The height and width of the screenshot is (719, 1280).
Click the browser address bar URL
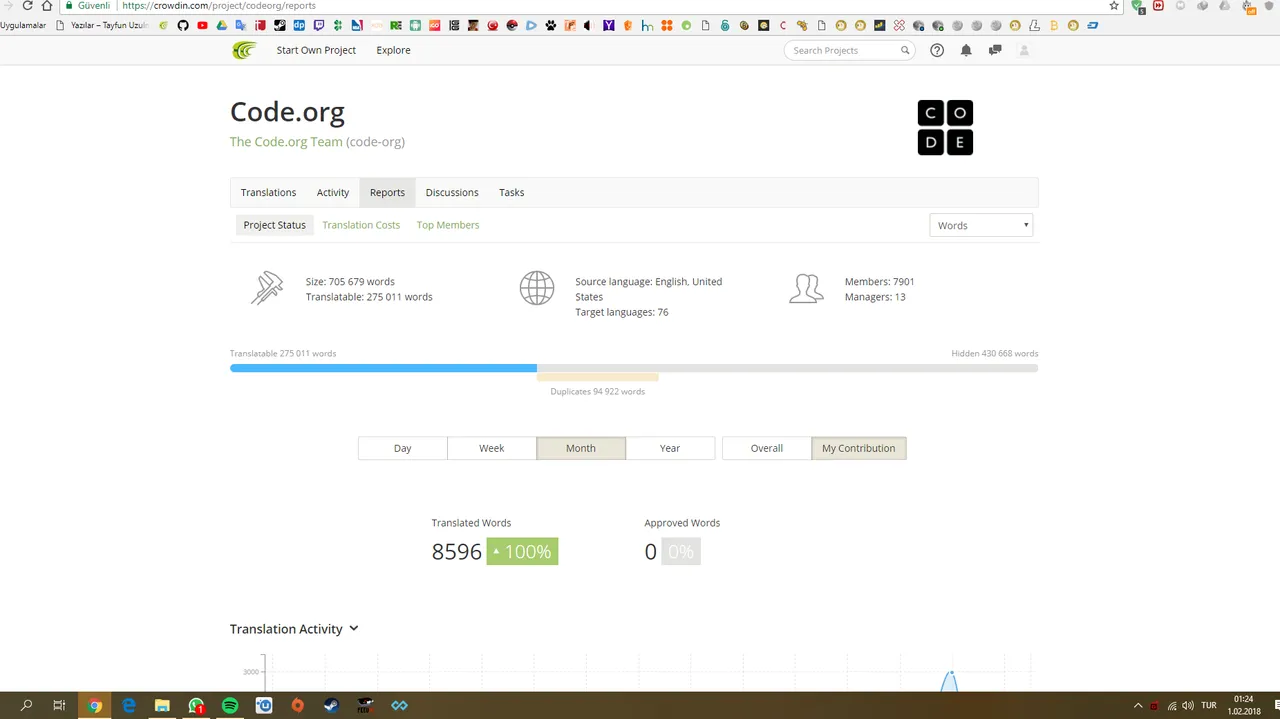219,5
